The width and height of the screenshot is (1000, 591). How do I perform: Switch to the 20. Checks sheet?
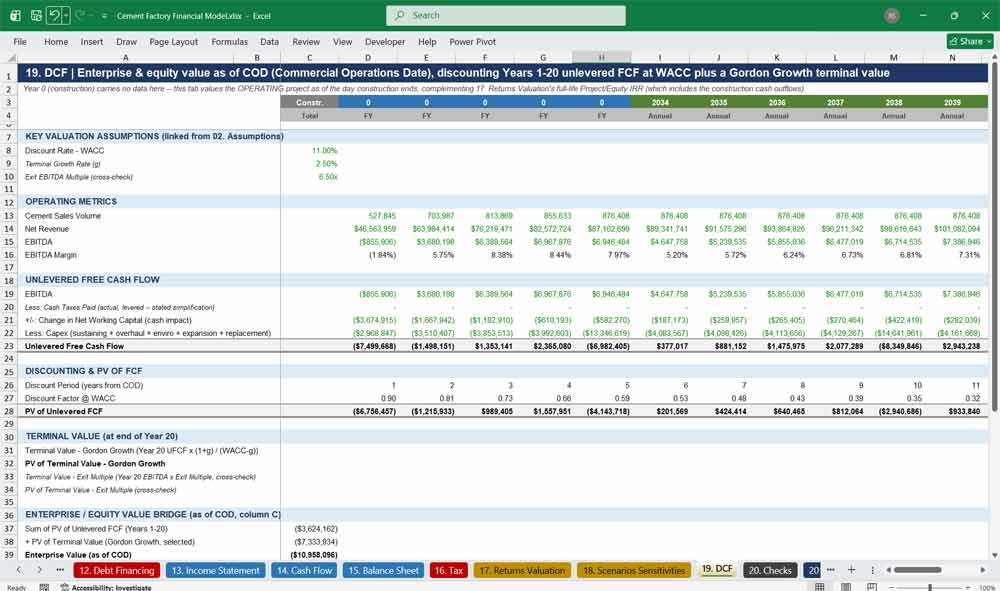click(x=770, y=571)
